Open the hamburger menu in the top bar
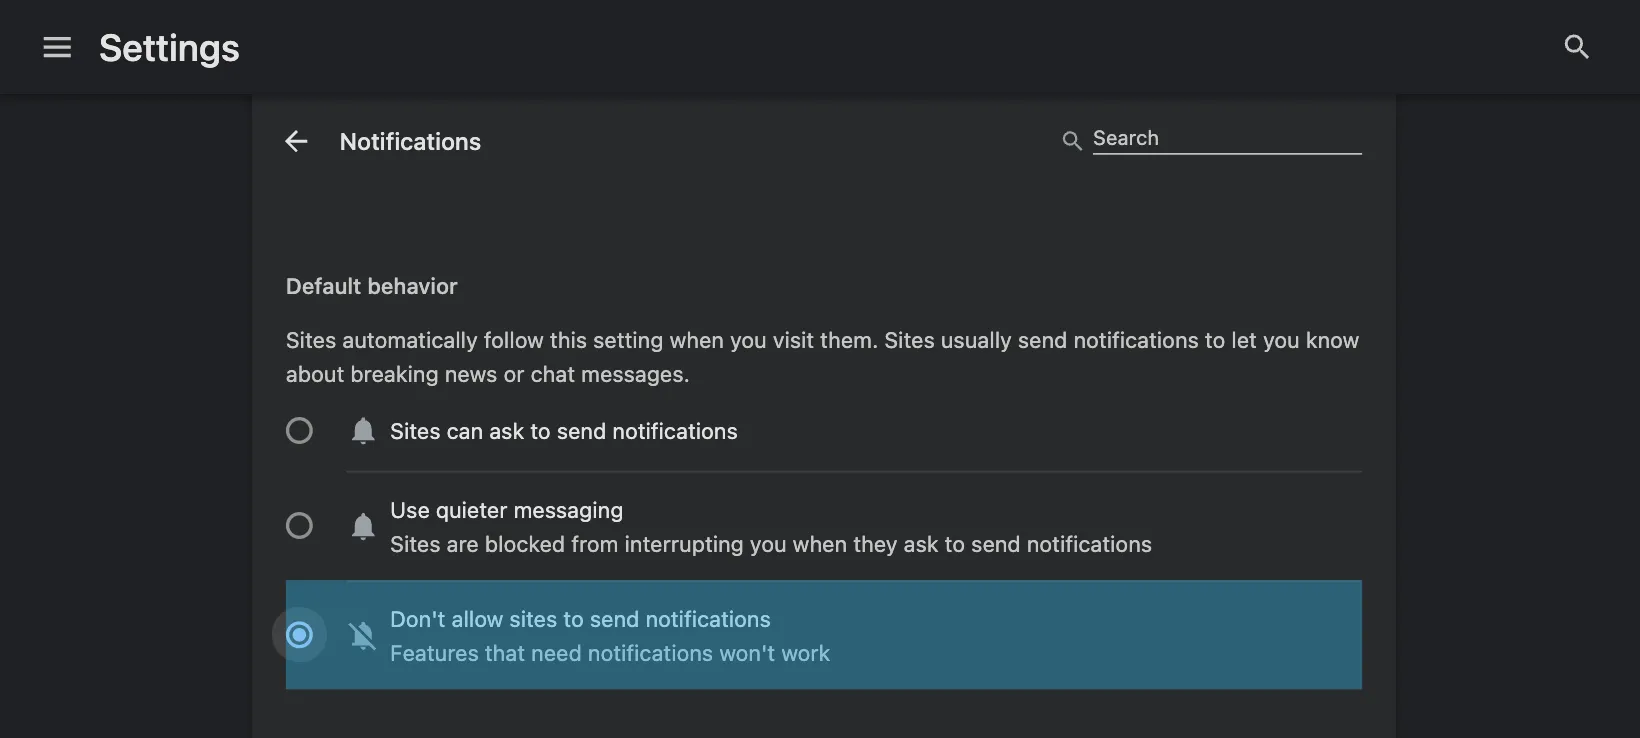1640x738 pixels. click(57, 47)
